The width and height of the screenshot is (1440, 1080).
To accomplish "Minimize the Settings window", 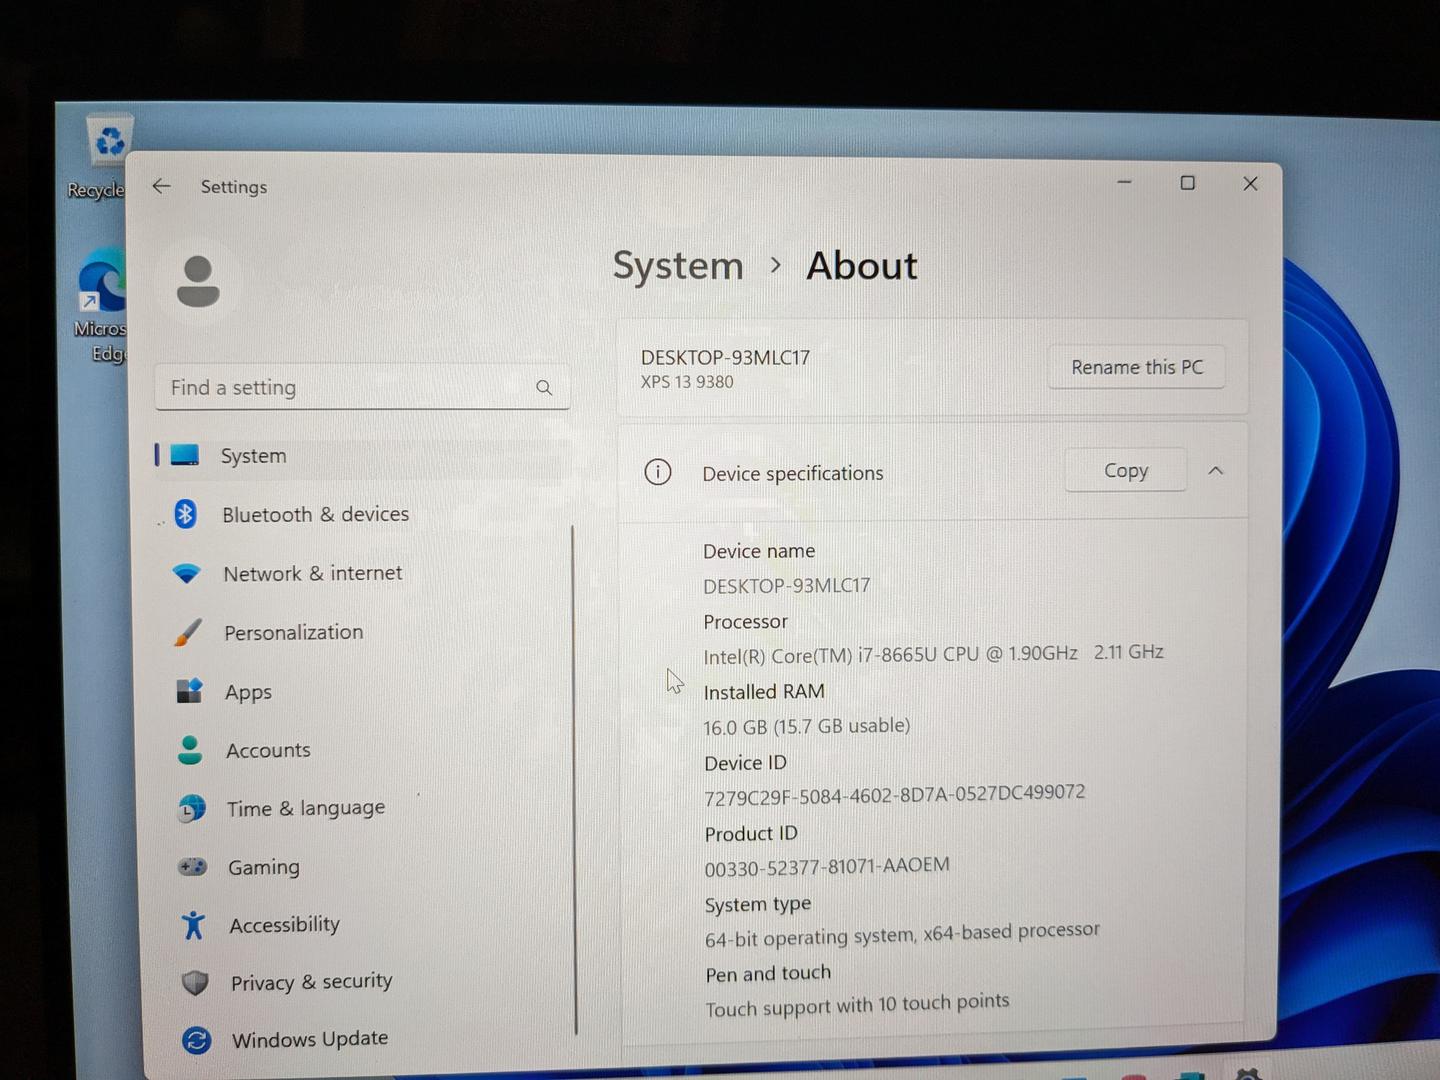I will point(1124,183).
